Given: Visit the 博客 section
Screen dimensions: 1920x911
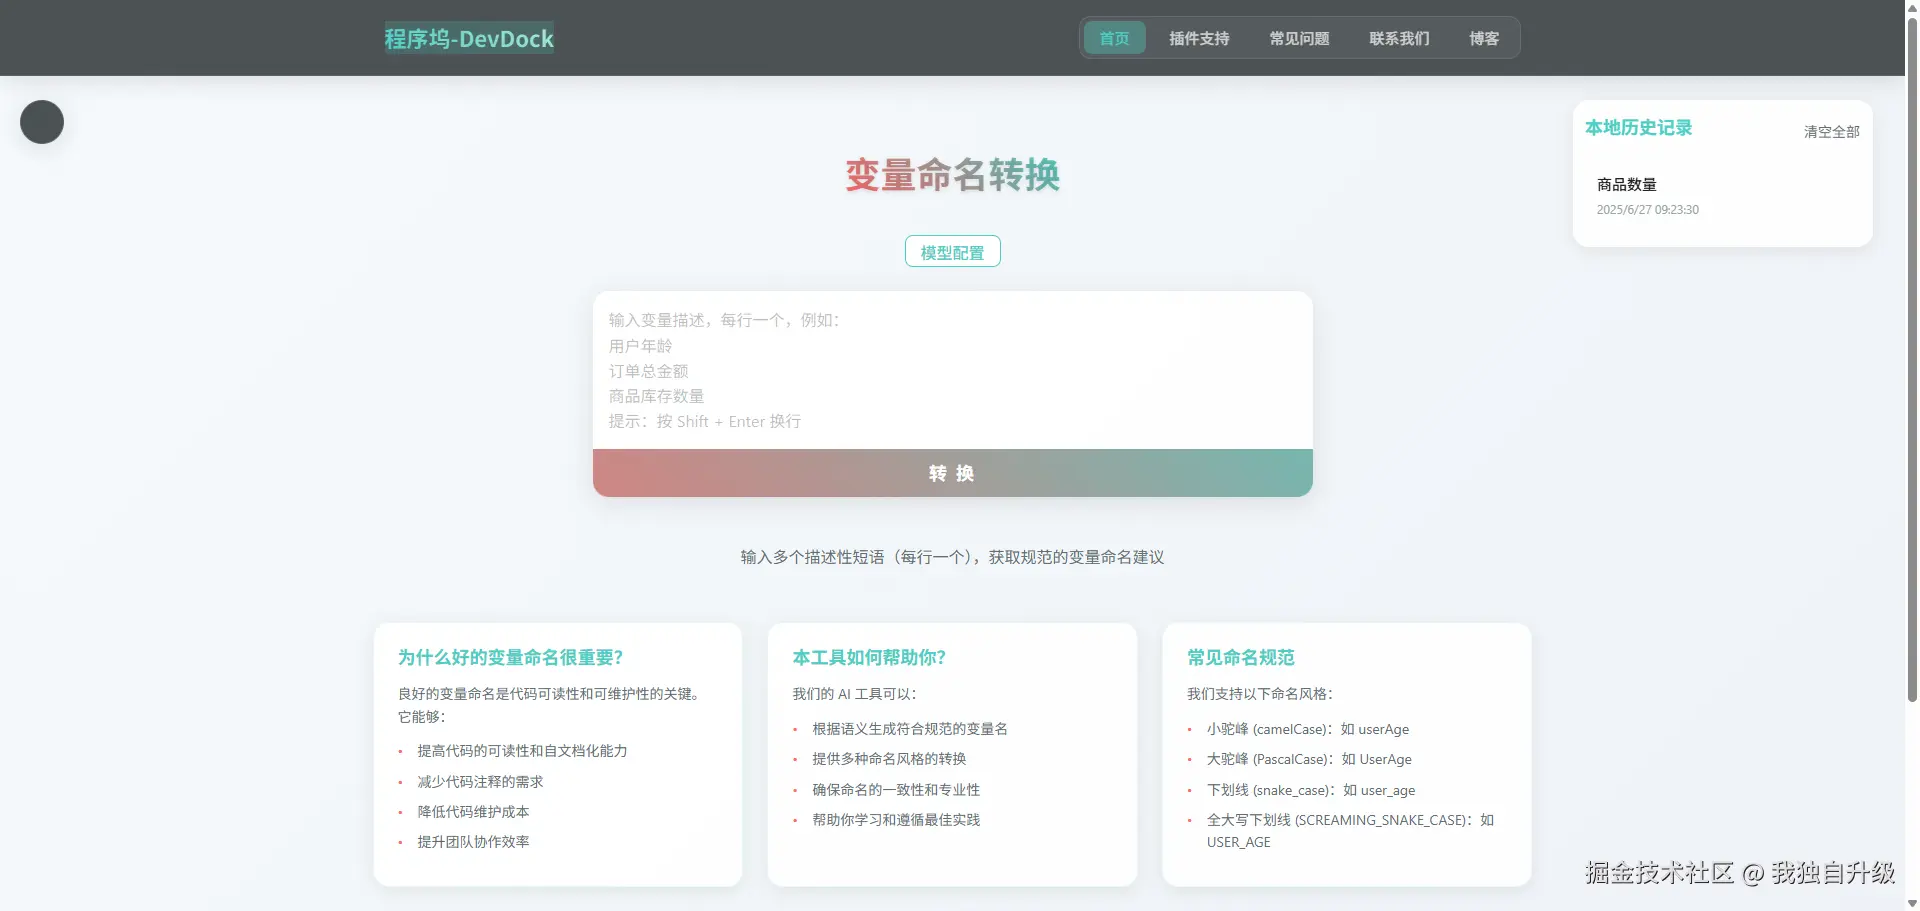Looking at the screenshot, I should point(1484,38).
